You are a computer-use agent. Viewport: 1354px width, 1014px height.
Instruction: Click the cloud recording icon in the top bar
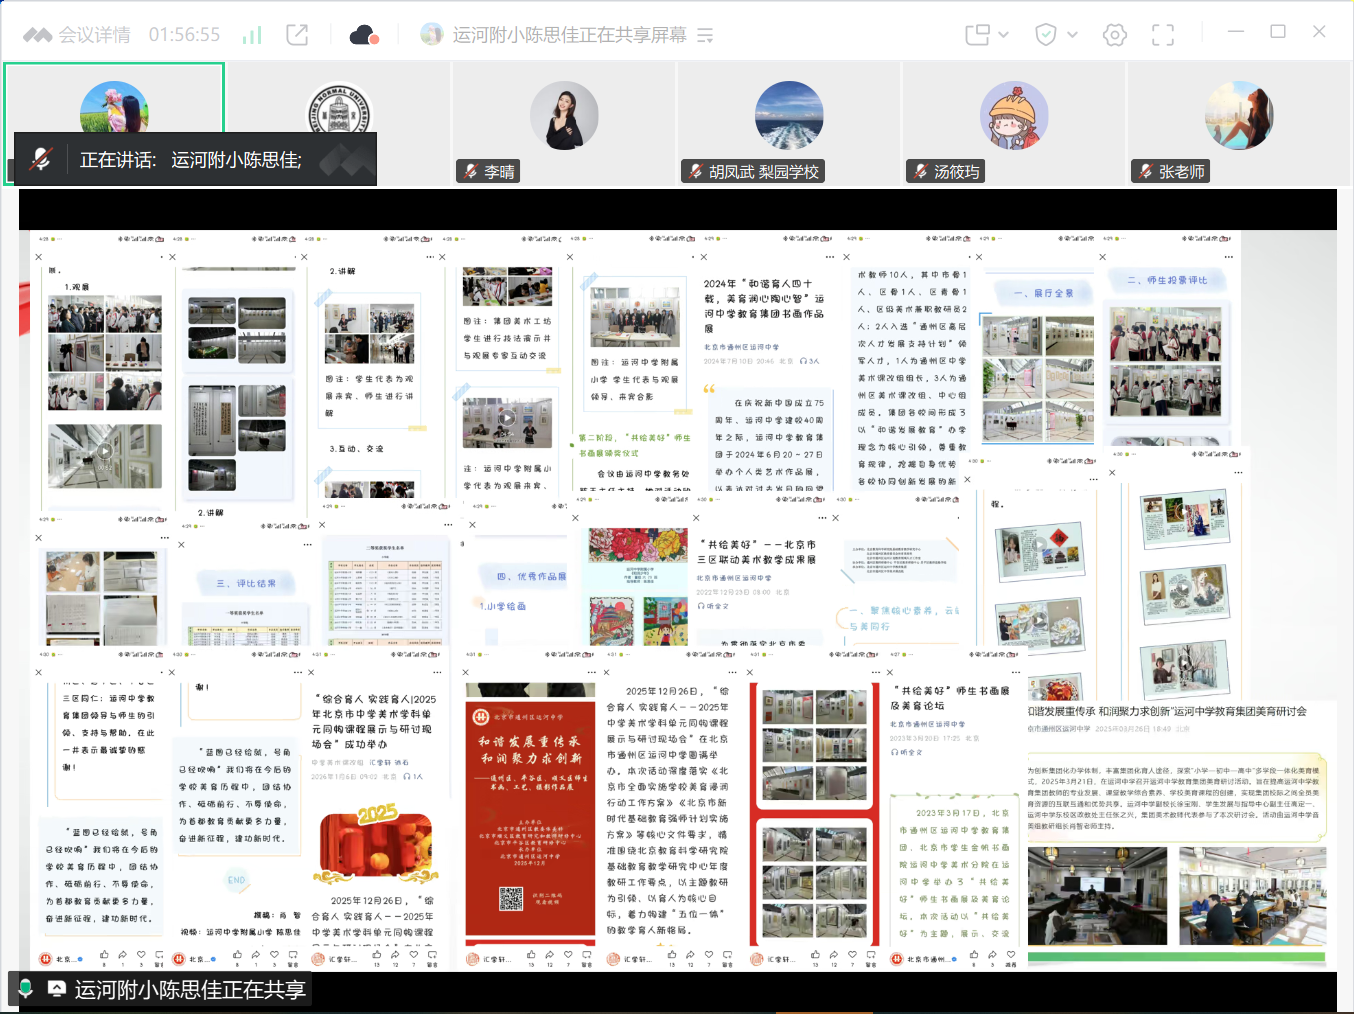point(362,34)
